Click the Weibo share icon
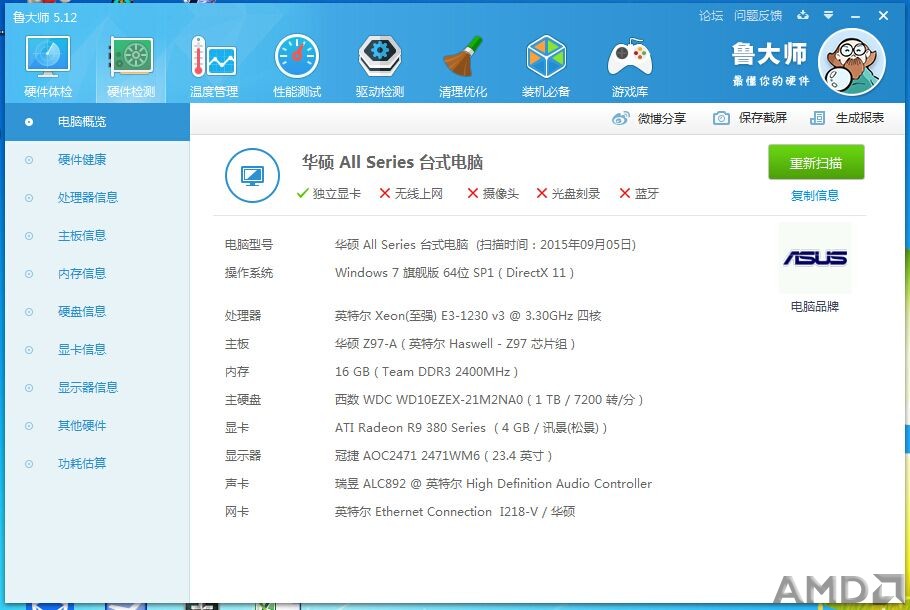The image size is (910, 610). click(620, 118)
